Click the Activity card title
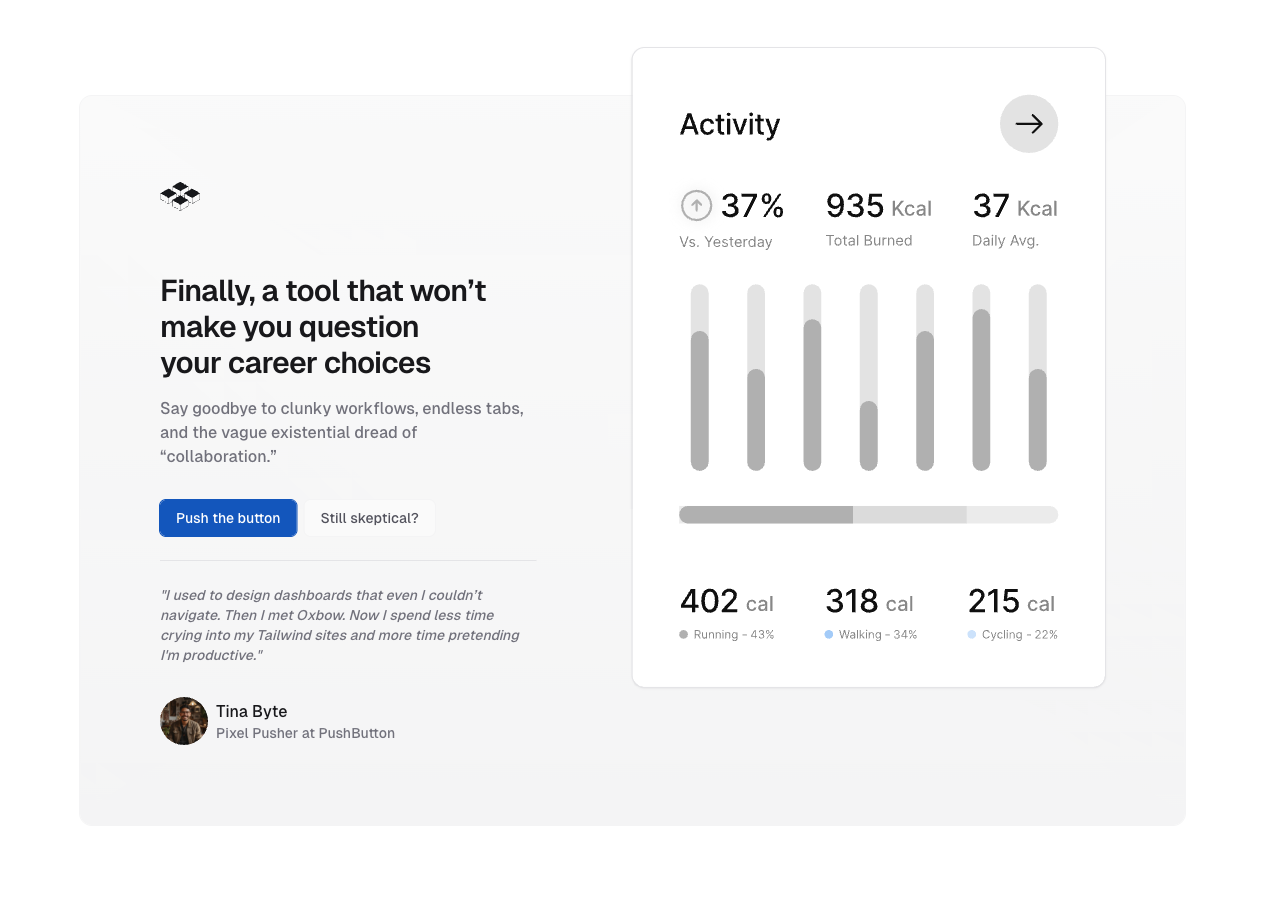The width and height of the screenshot is (1265, 921). coord(729,124)
